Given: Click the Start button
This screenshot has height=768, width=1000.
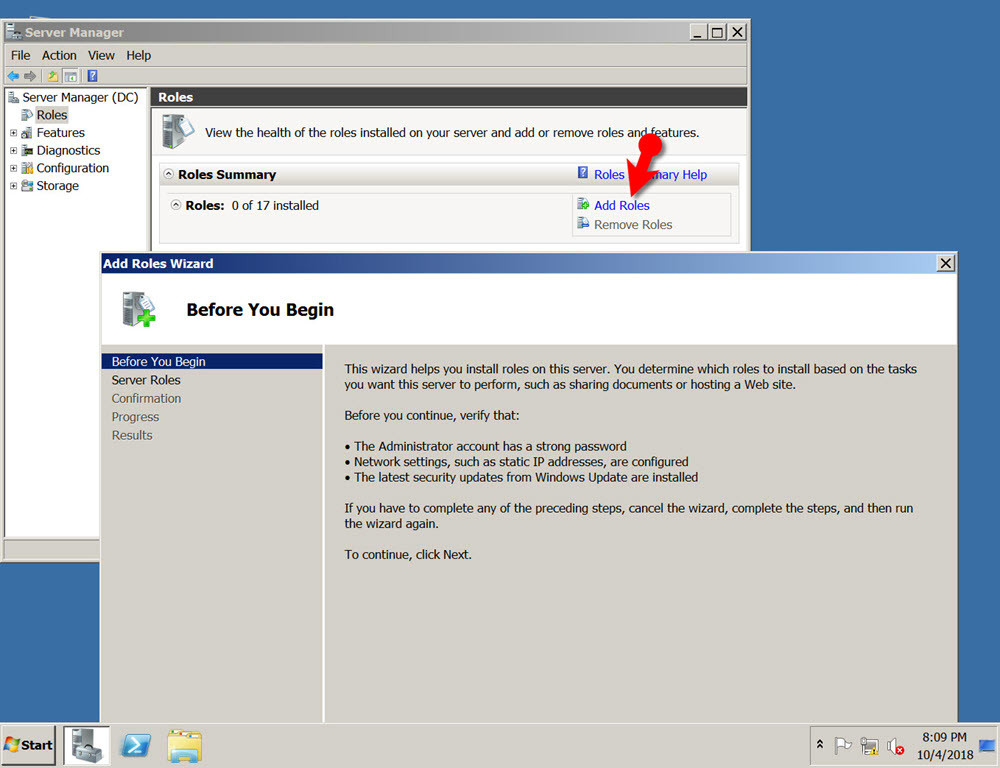Looking at the screenshot, I should tap(28, 745).
